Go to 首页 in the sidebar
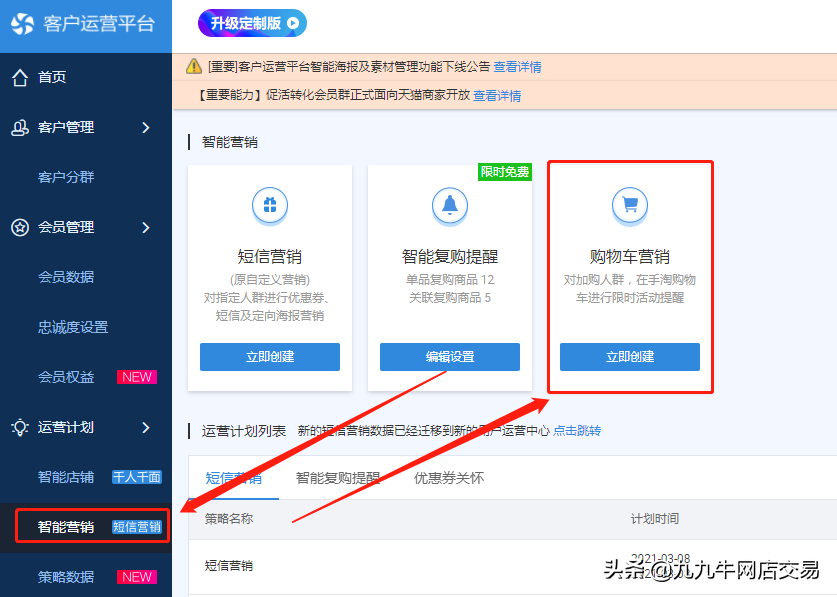This screenshot has width=837, height=597. coord(52,77)
